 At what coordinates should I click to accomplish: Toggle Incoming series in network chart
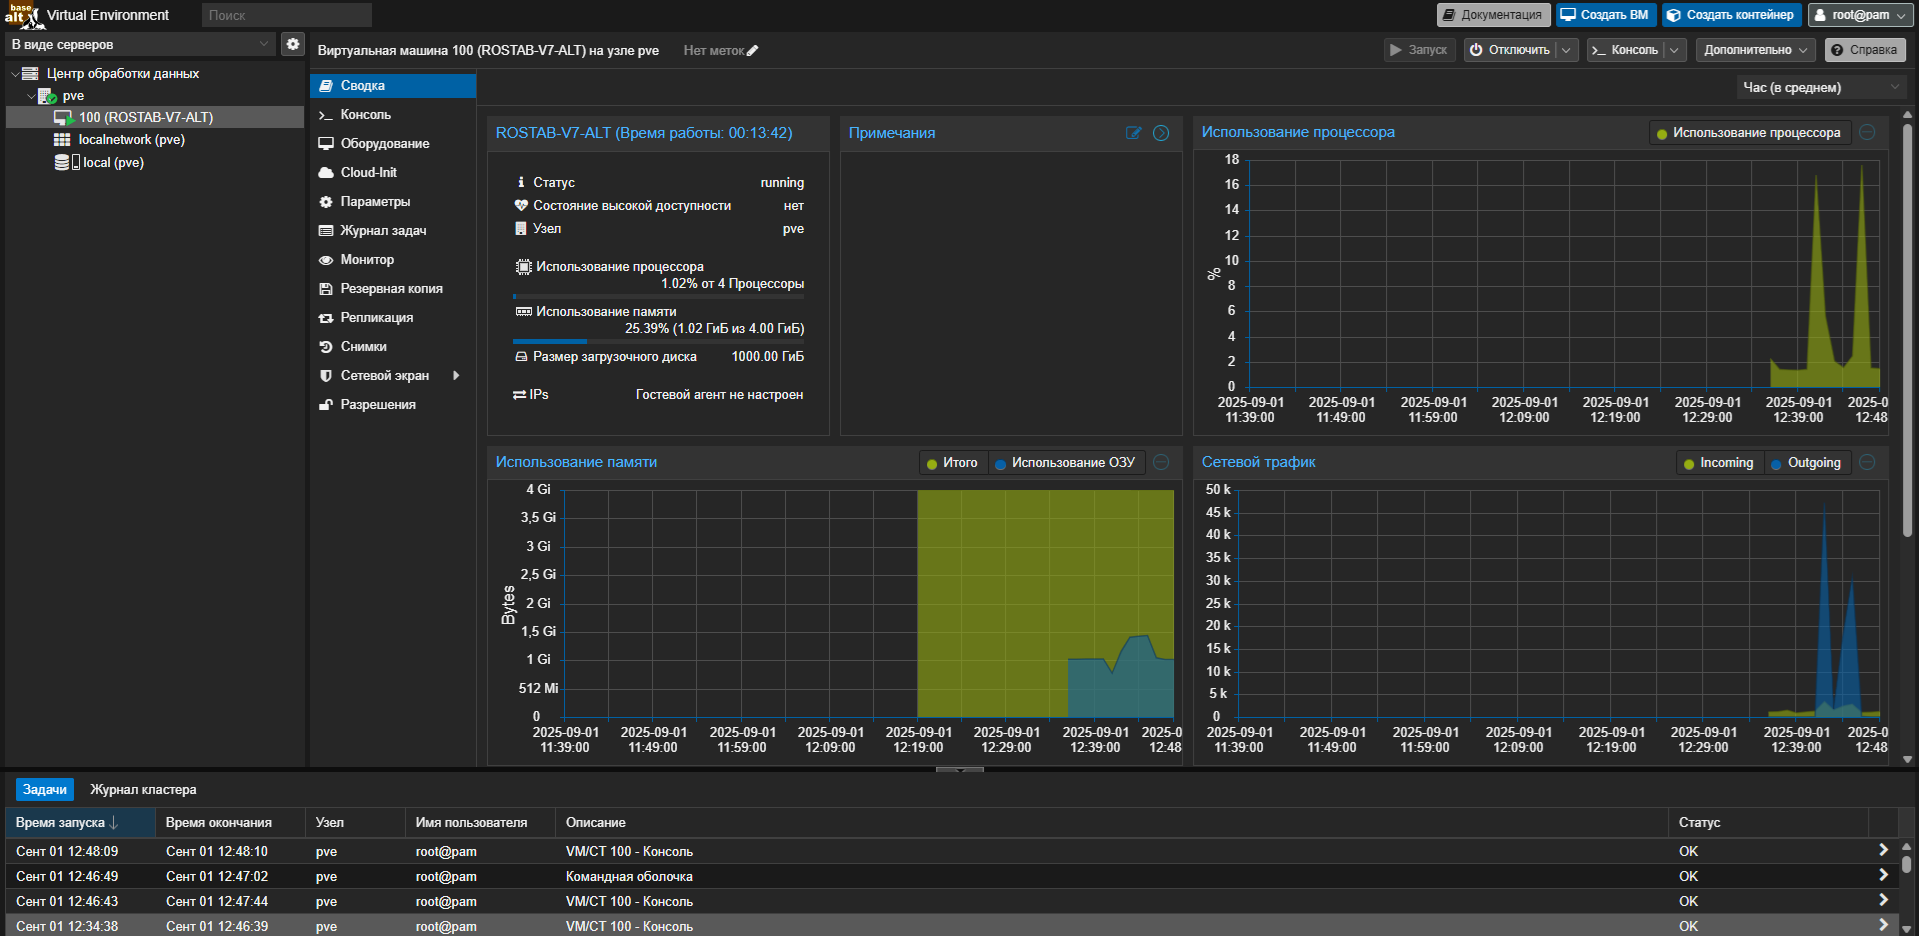click(x=1718, y=463)
